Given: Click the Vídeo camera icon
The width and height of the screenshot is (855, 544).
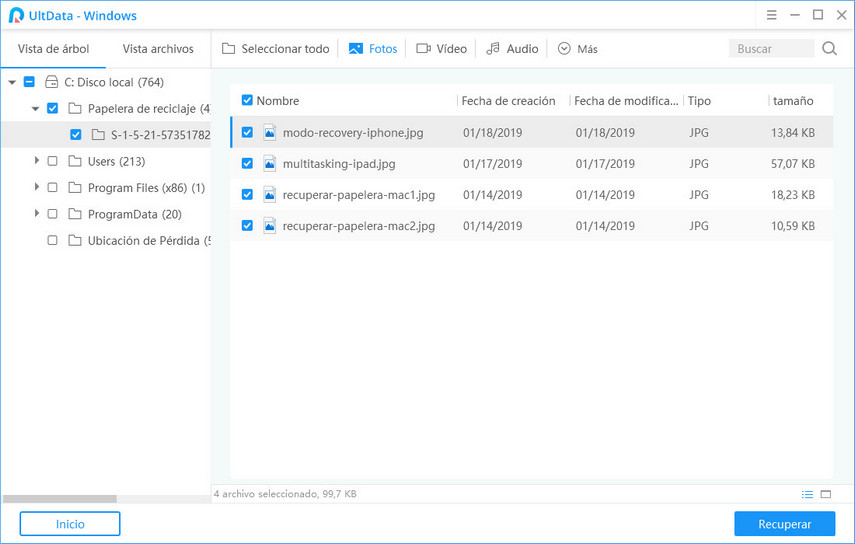Looking at the screenshot, I should (424, 49).
